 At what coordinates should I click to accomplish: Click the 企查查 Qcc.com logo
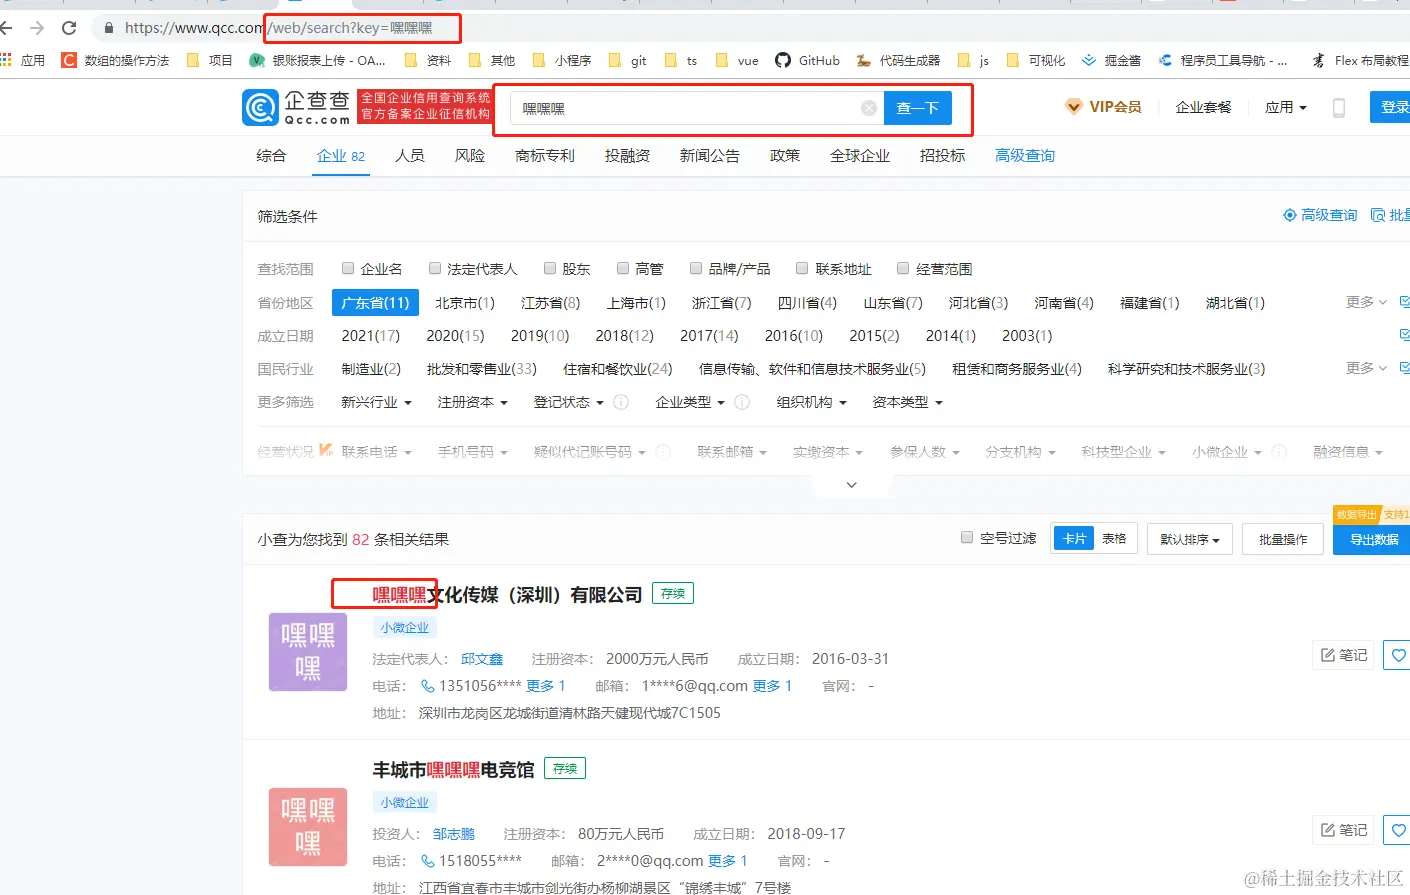coord(296,107)
